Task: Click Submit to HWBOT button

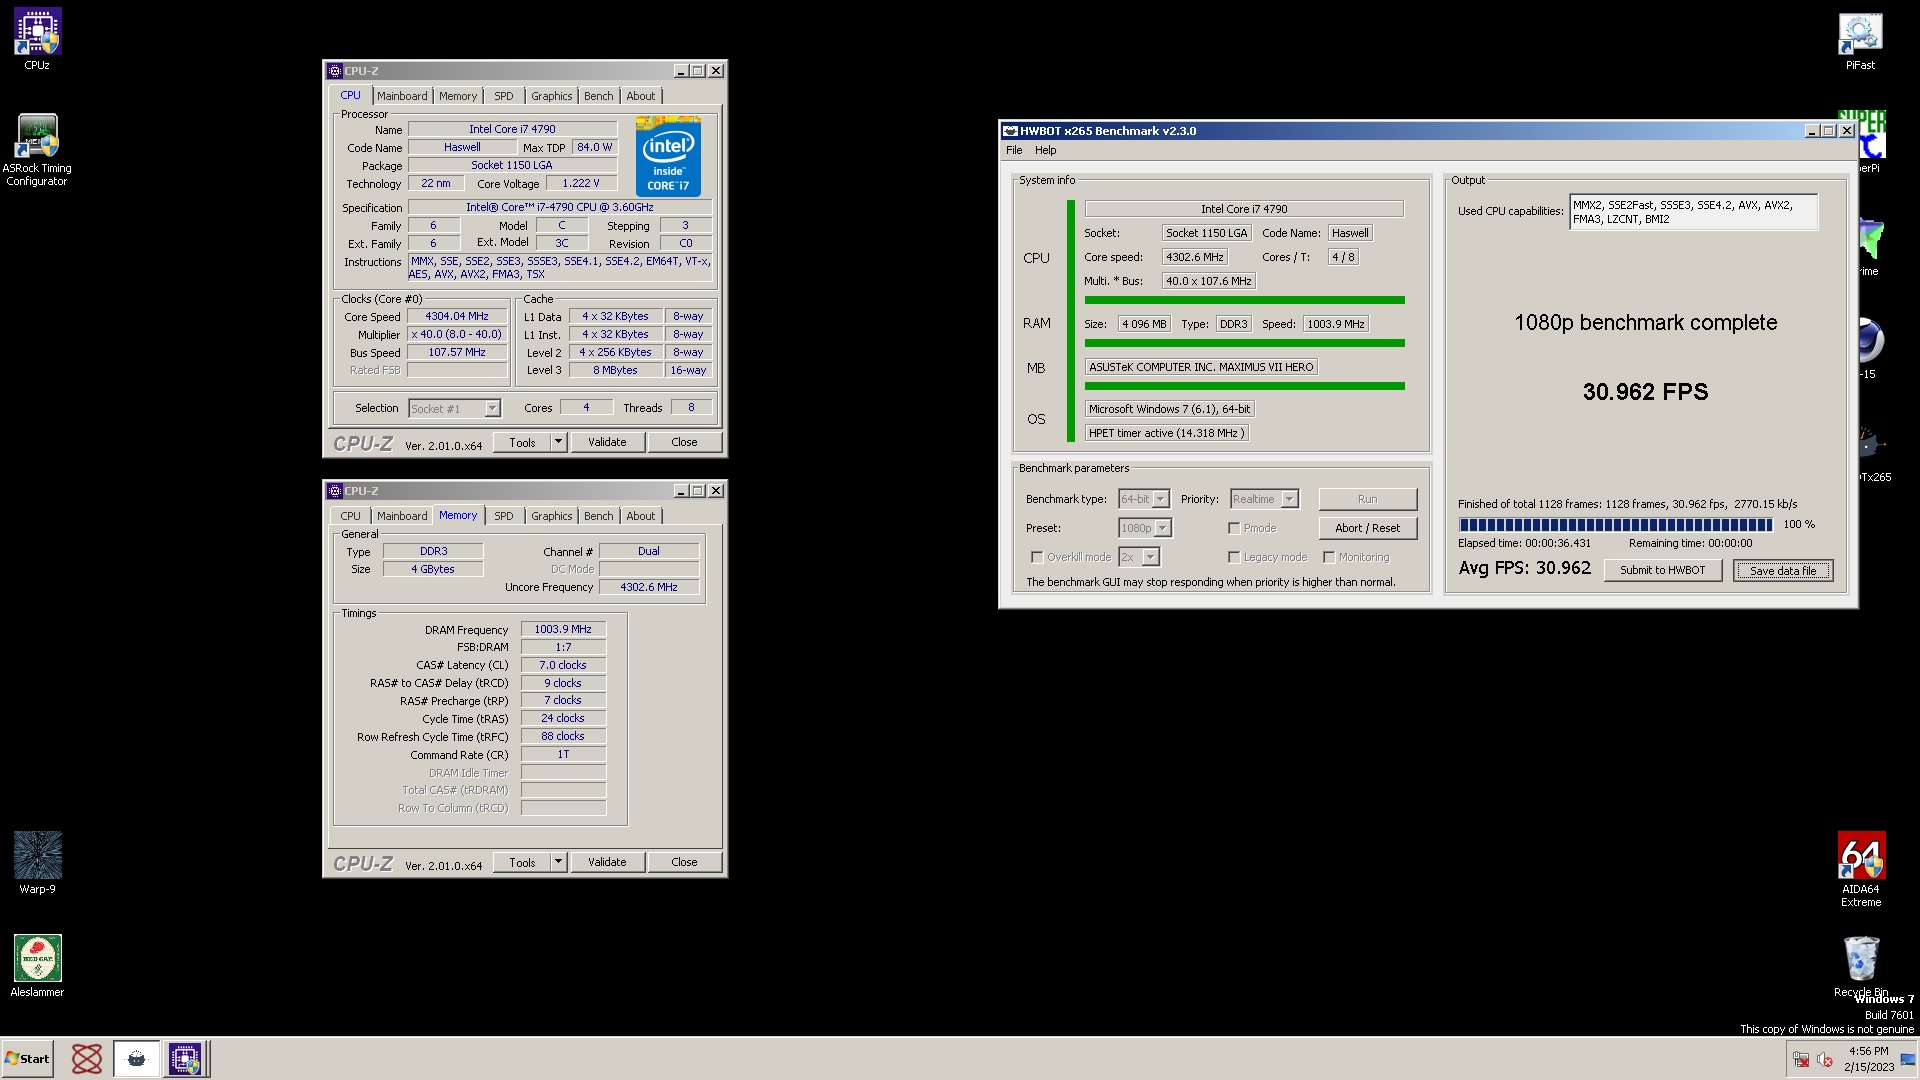Action: 1663,570
